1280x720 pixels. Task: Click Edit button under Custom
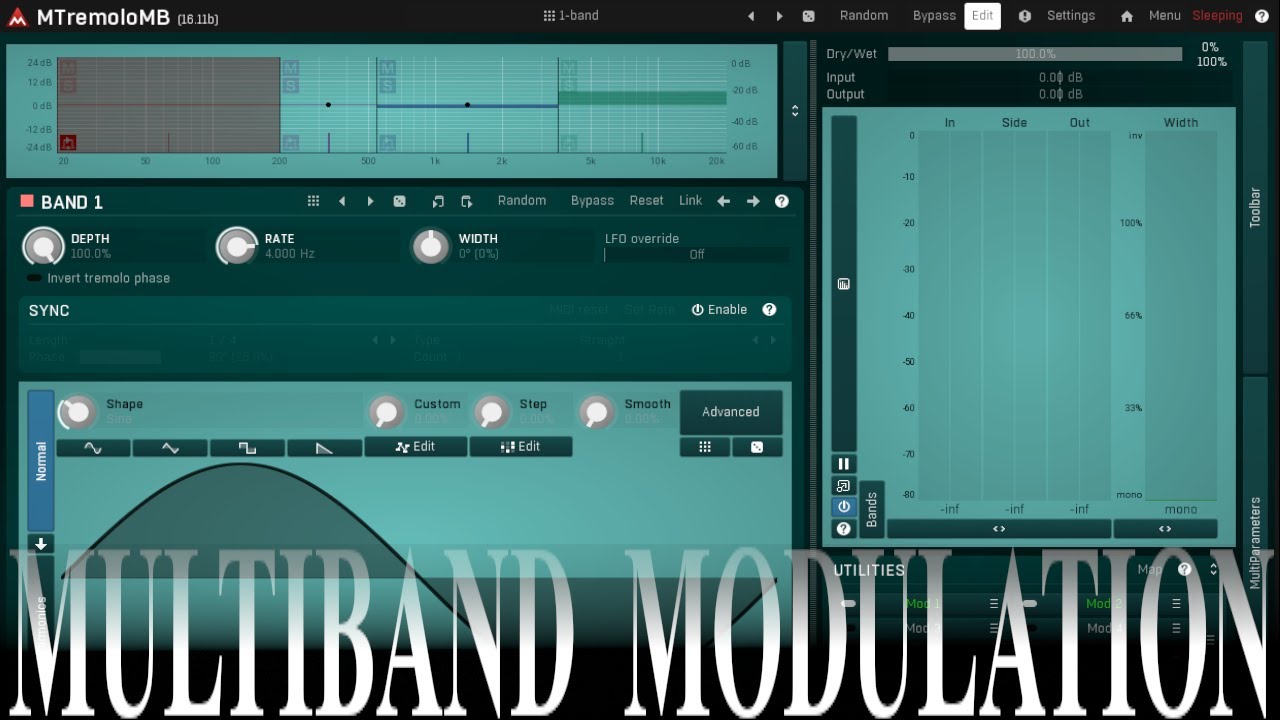(x=416, y=447)
